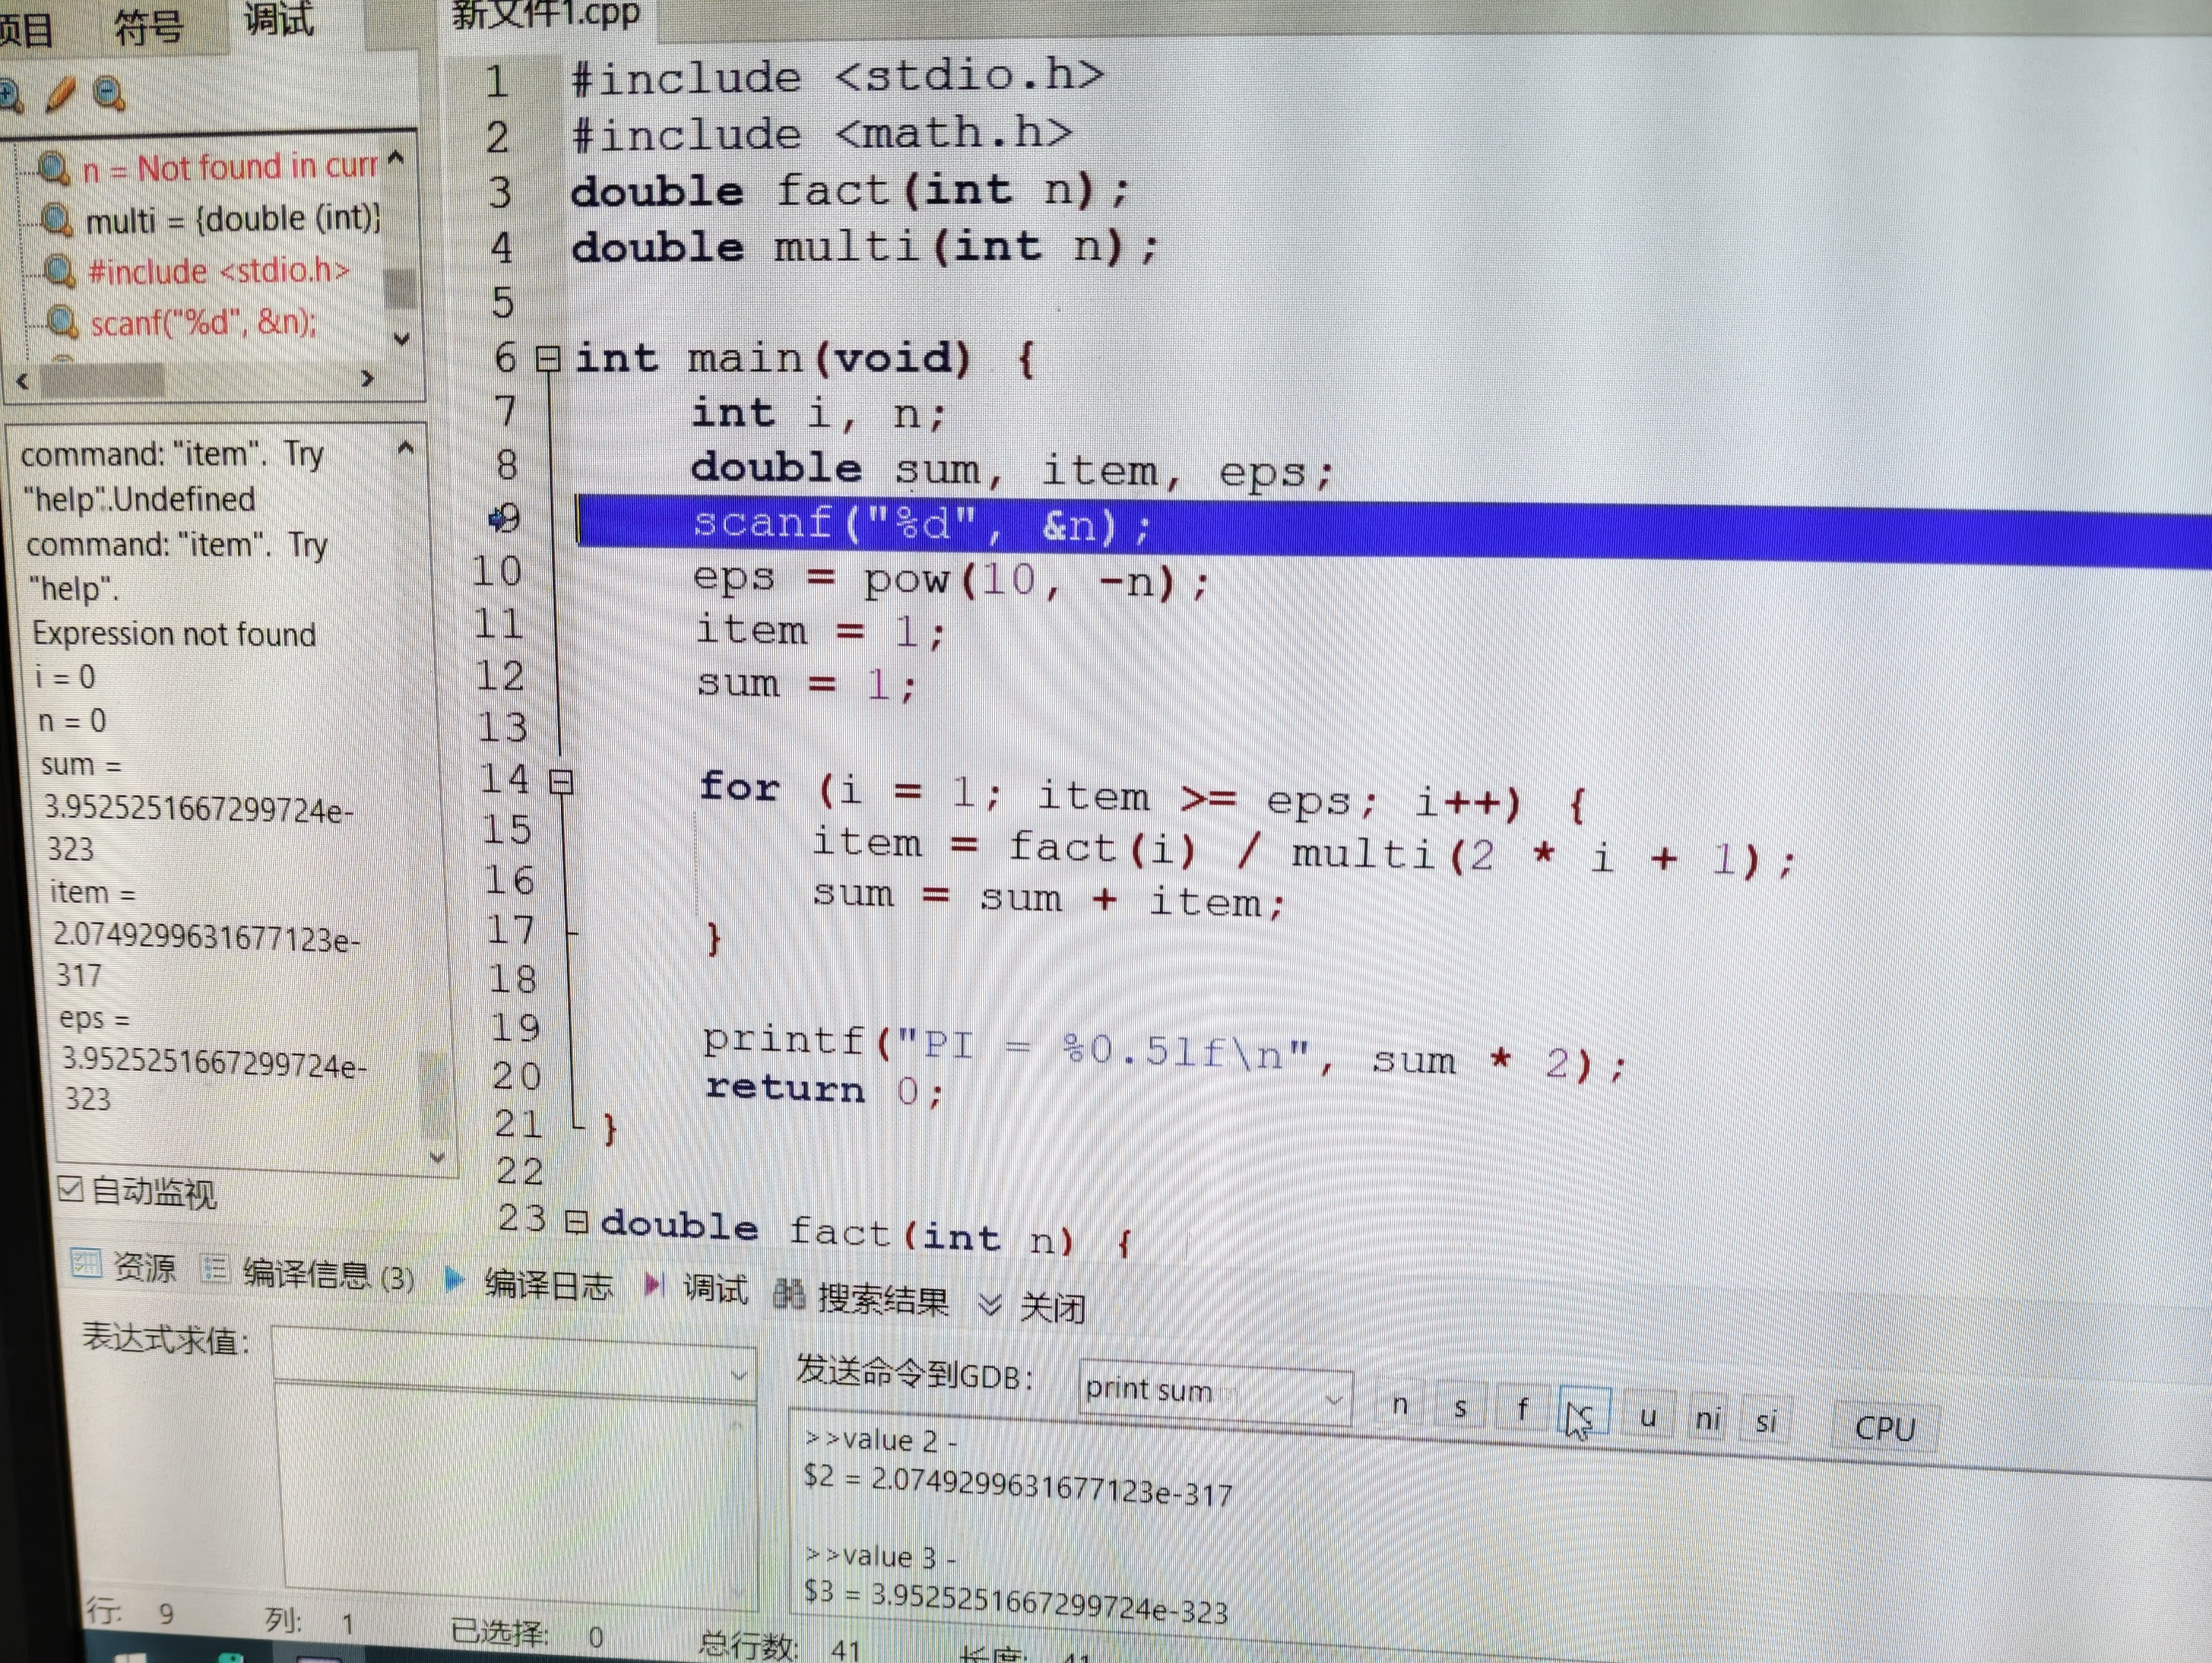Collapse the main function fold marker

[548, 358]
